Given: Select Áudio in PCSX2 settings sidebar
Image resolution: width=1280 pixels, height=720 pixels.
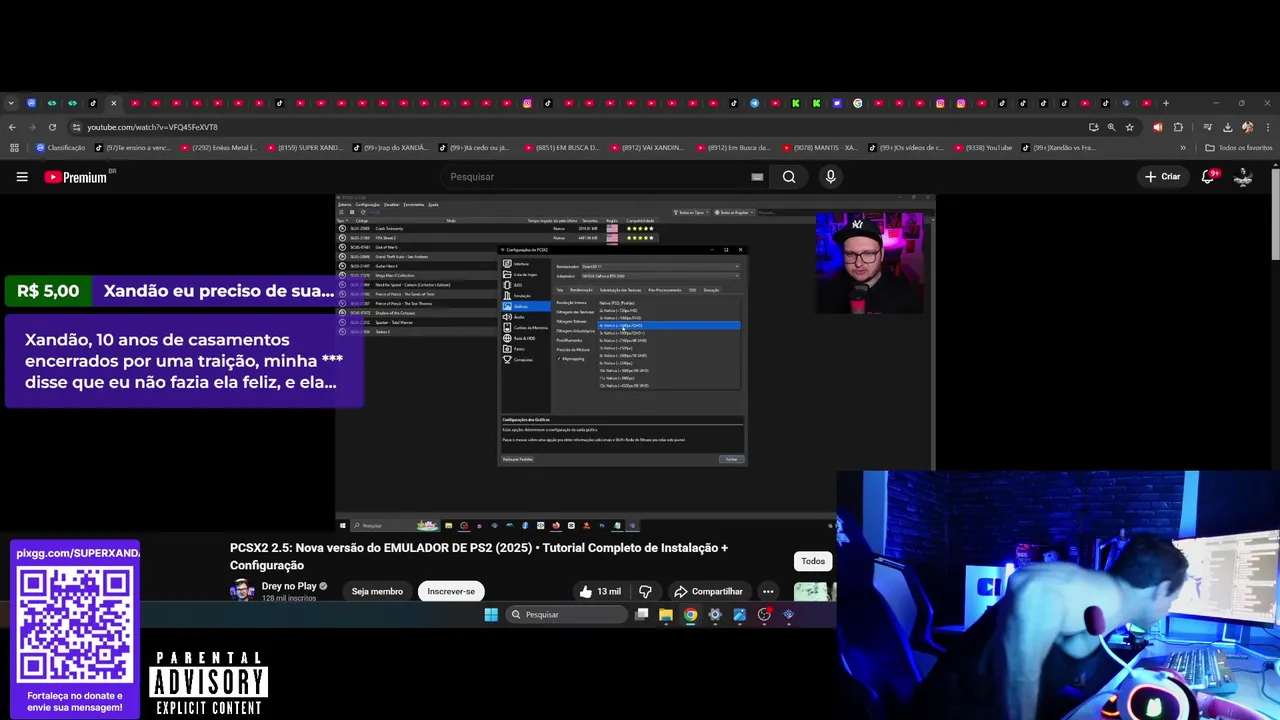Looking at the screenshot, I should click(524, 316).
